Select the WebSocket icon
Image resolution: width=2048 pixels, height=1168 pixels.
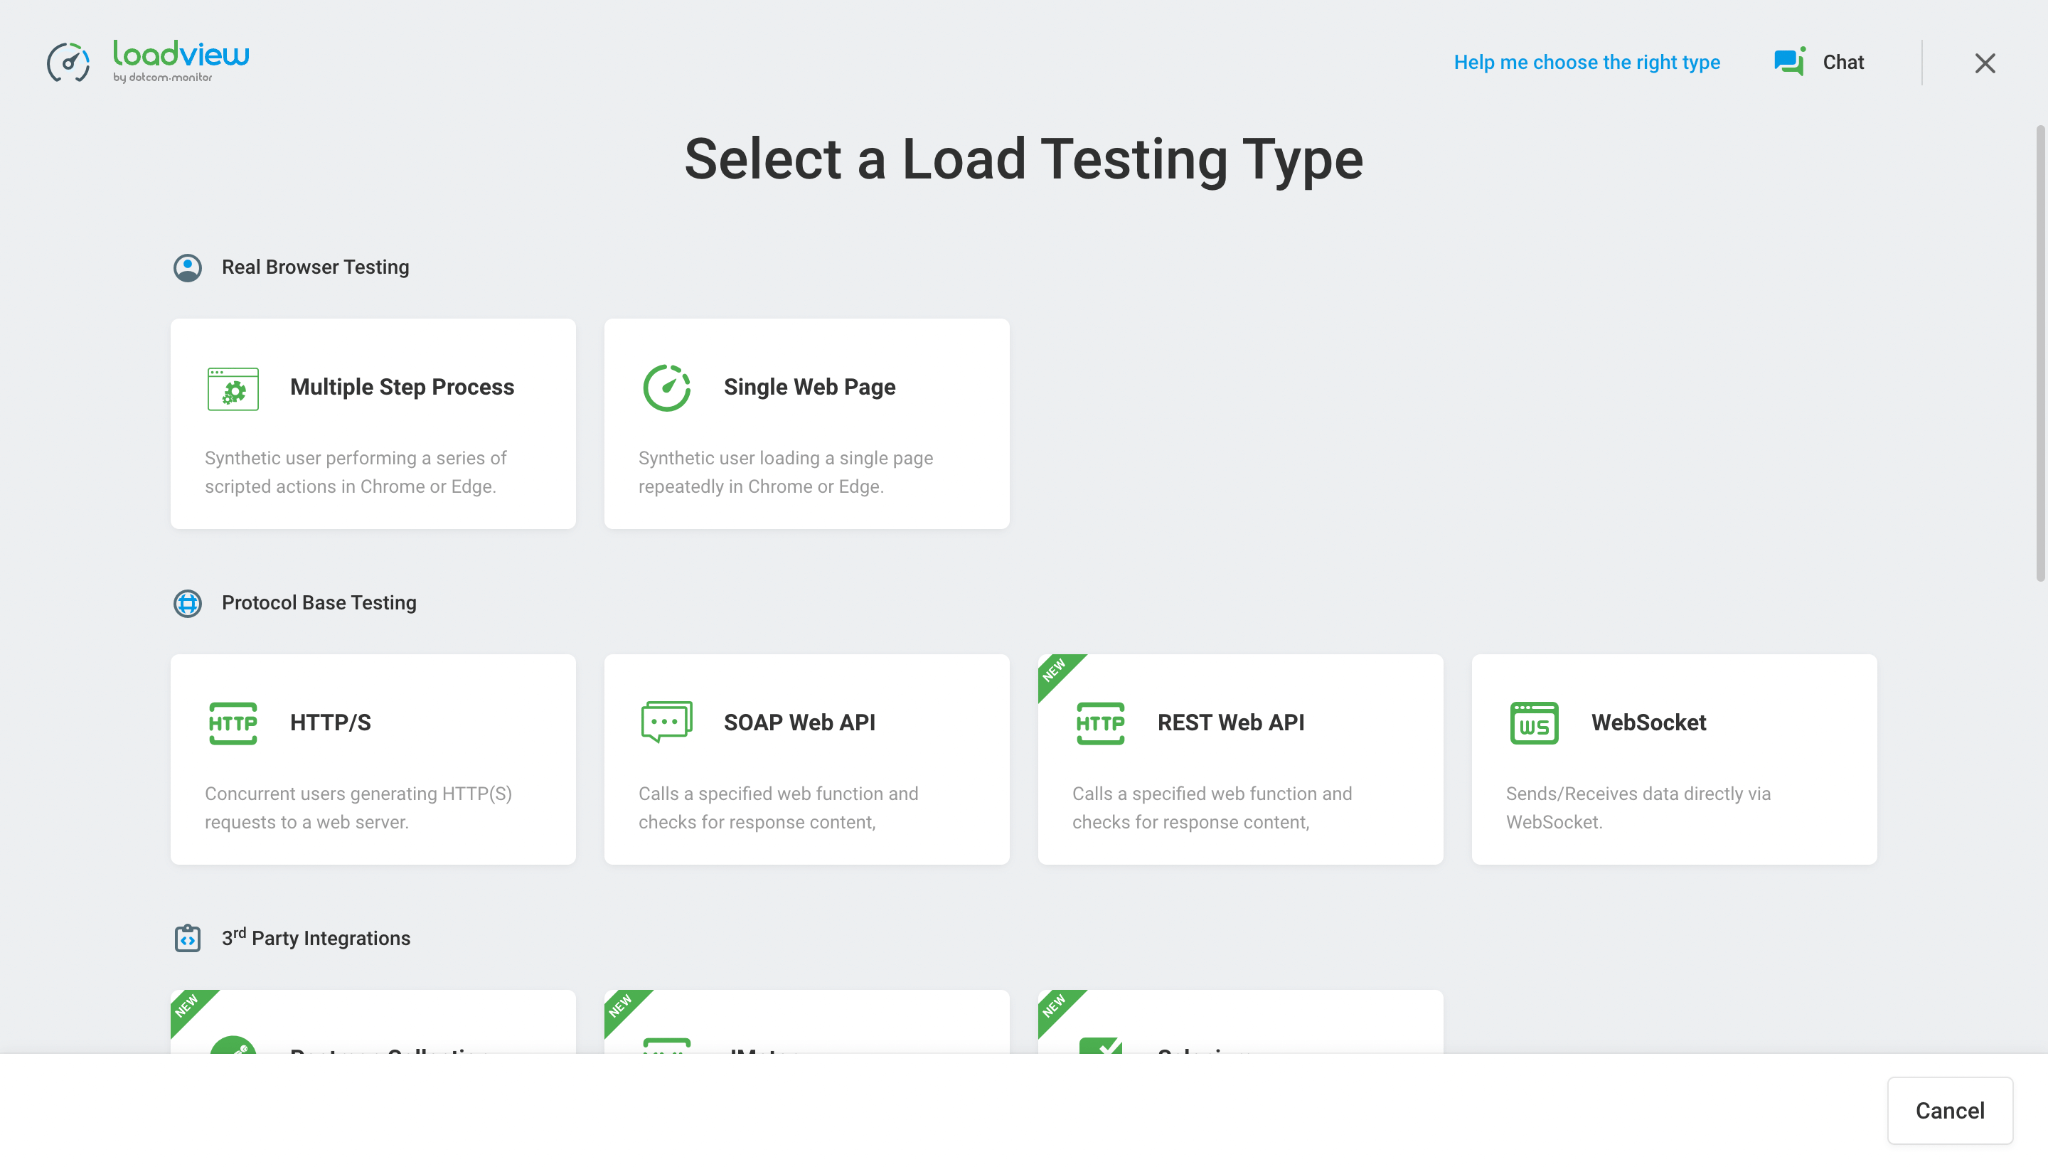[x=1532, y=722]
